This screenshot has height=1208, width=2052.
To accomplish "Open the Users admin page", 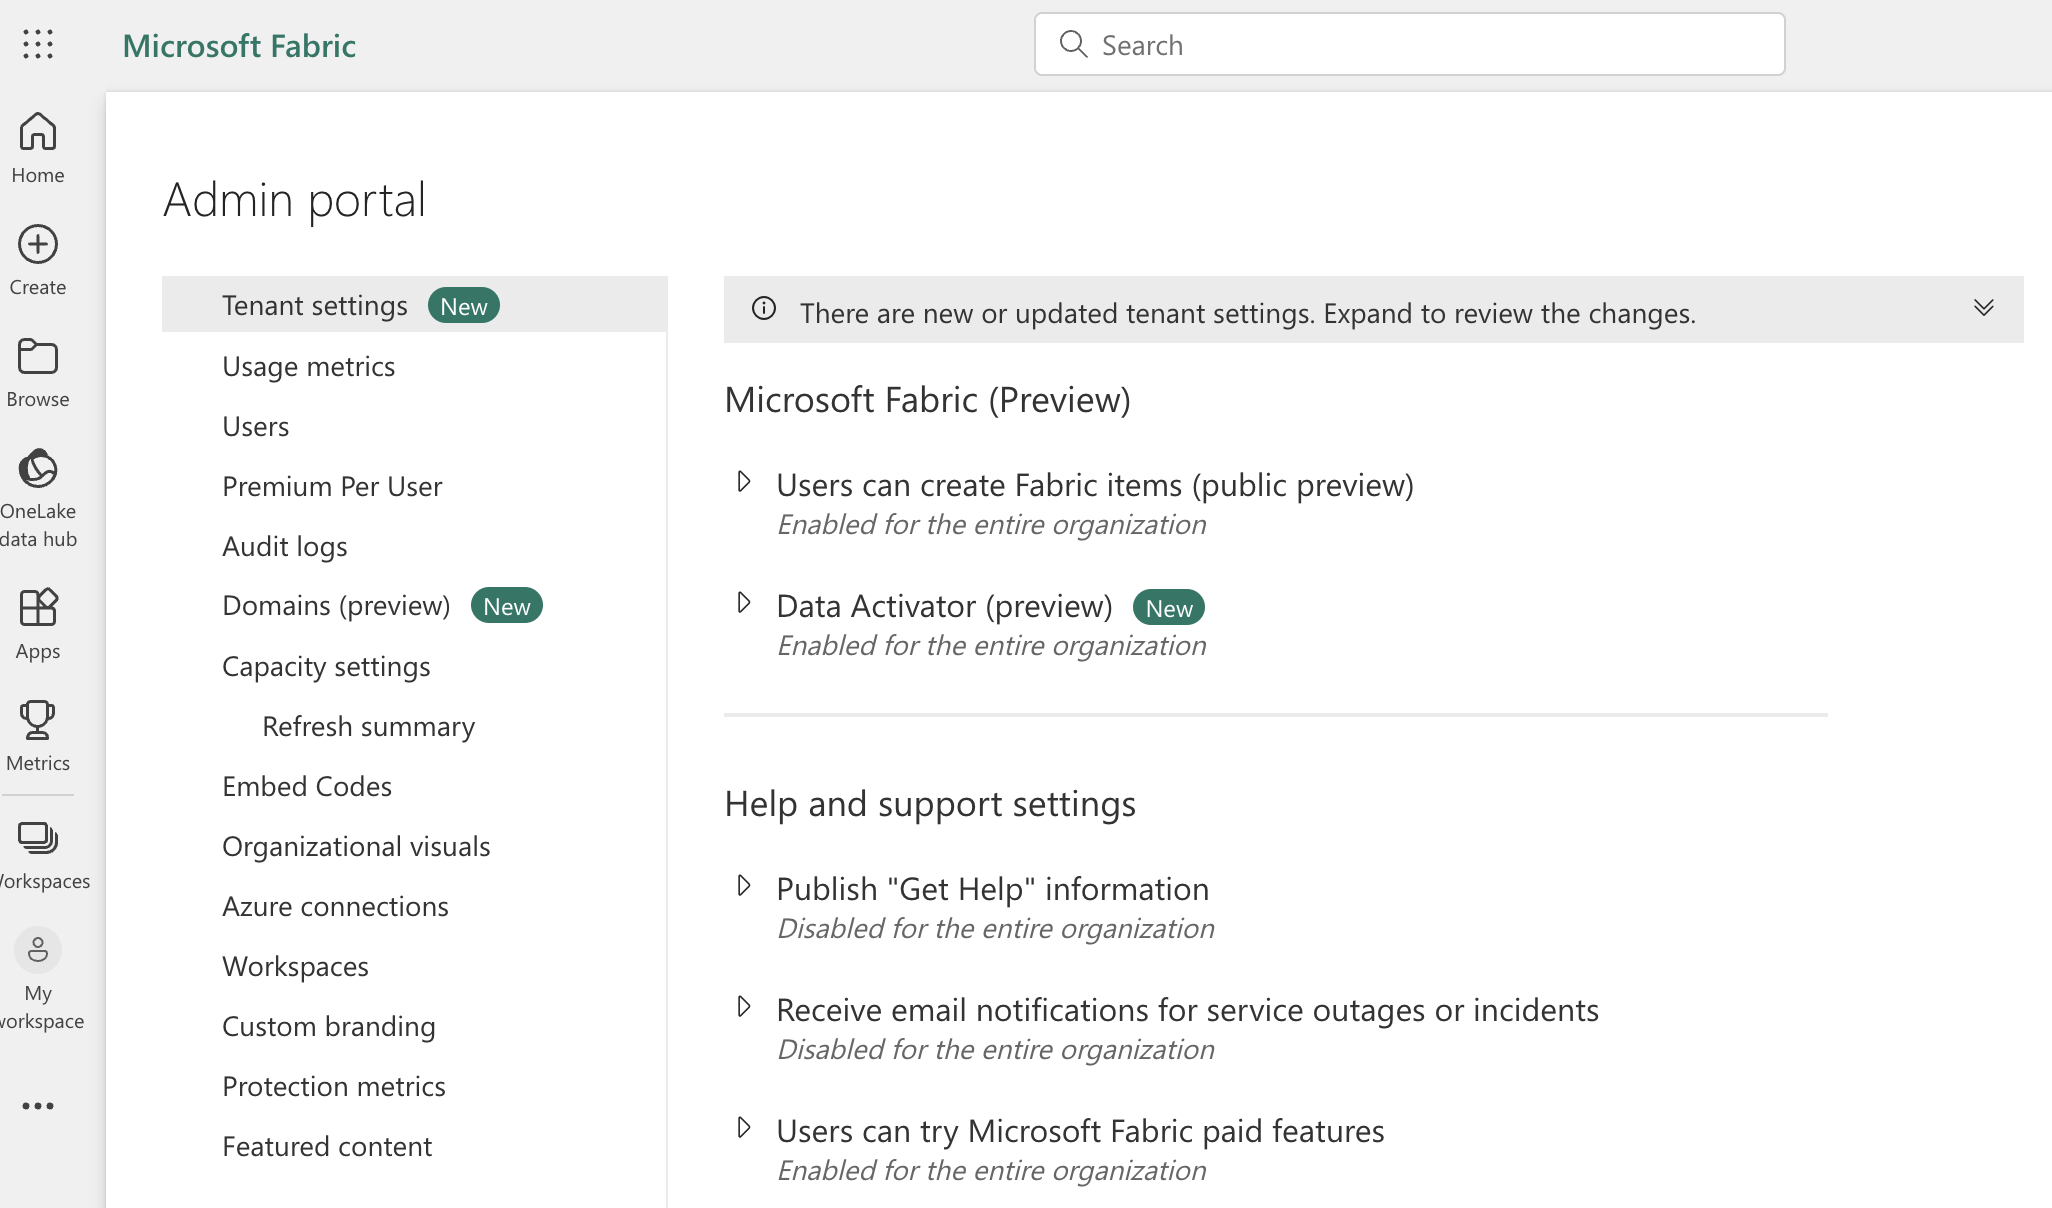I will 255,426.
